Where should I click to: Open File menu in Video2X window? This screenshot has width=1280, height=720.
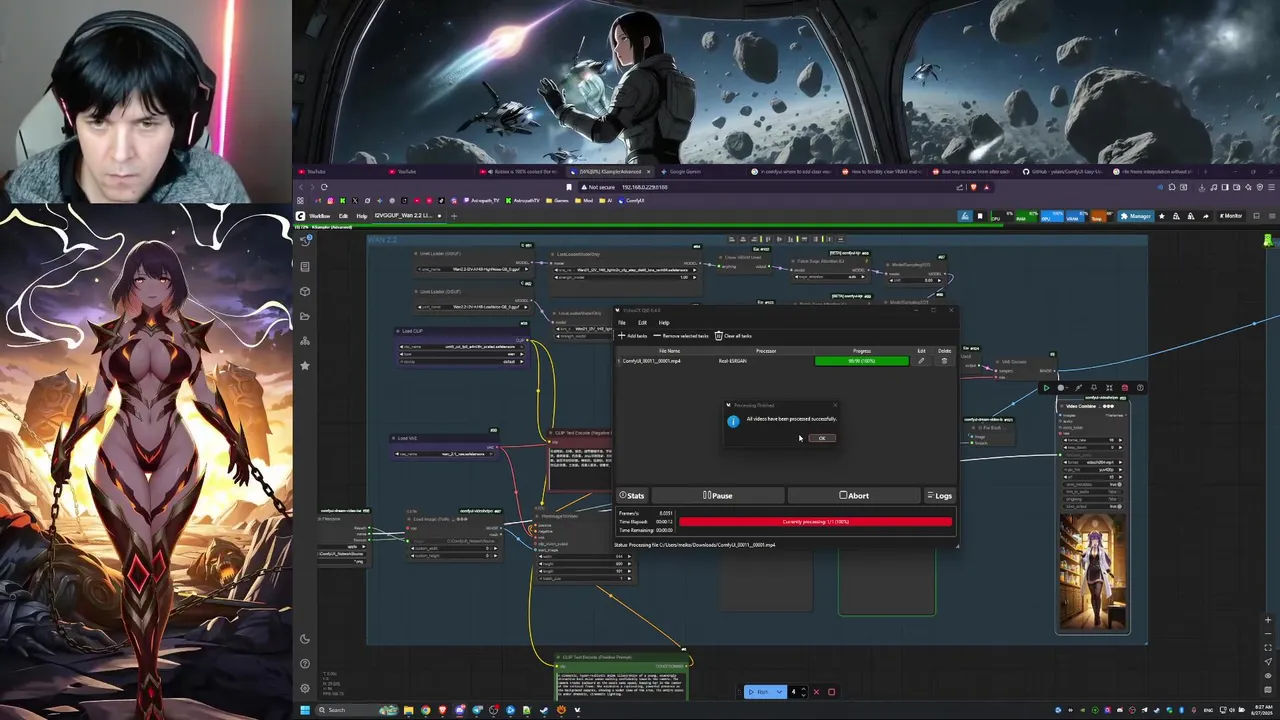pos(622,323)
